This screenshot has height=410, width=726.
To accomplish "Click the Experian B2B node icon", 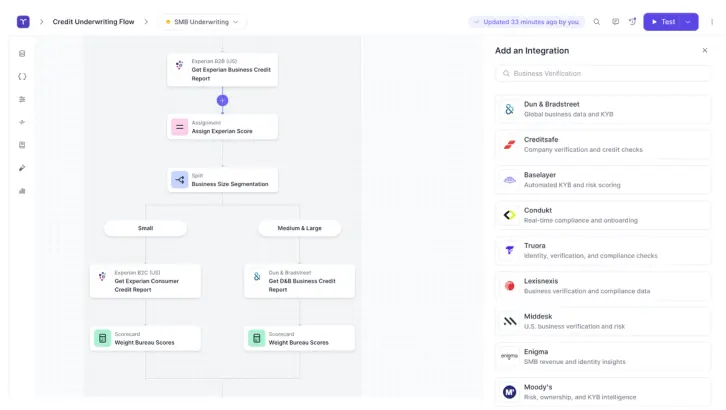I will click(180, 65).
